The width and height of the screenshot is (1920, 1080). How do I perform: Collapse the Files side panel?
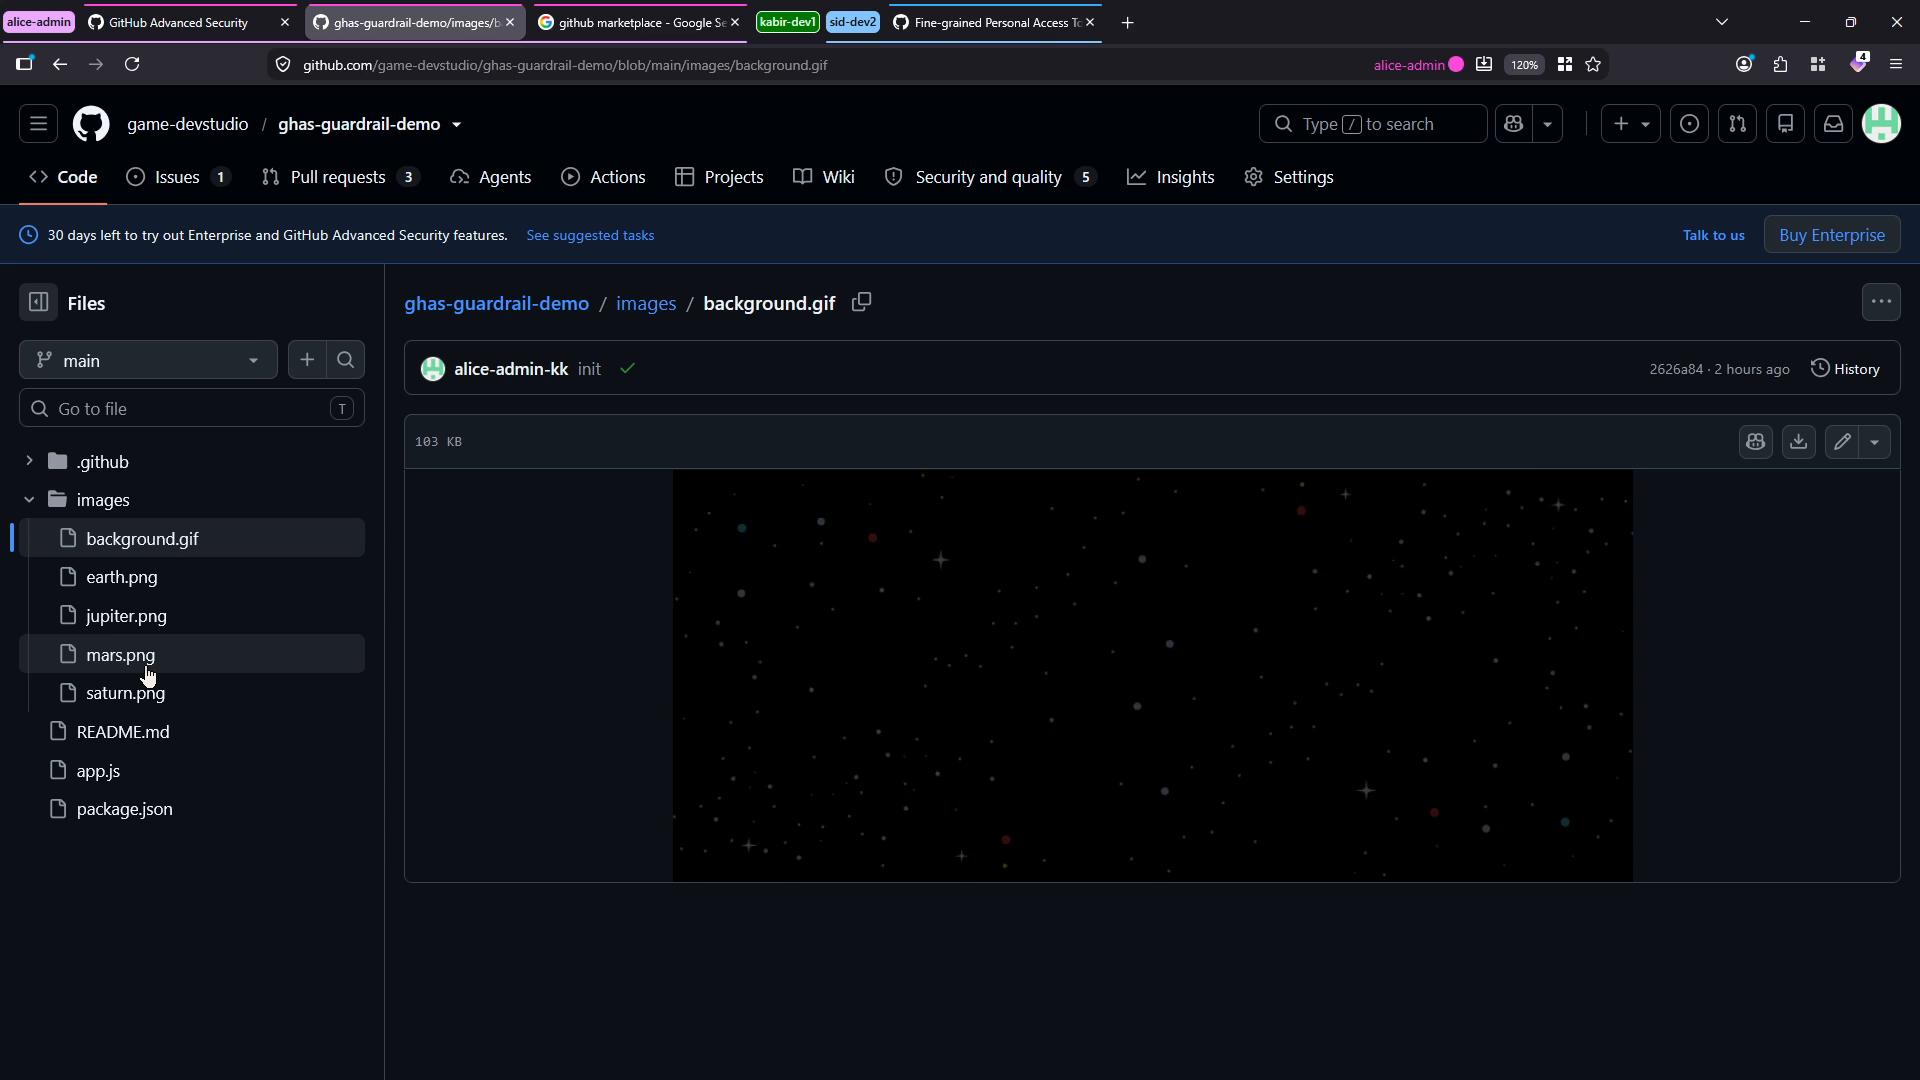38,302
